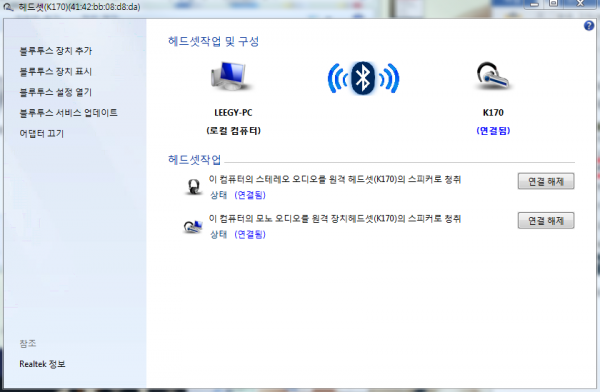Click 어댑터 끄기 to turn adapter off

(x=42, y=134)
